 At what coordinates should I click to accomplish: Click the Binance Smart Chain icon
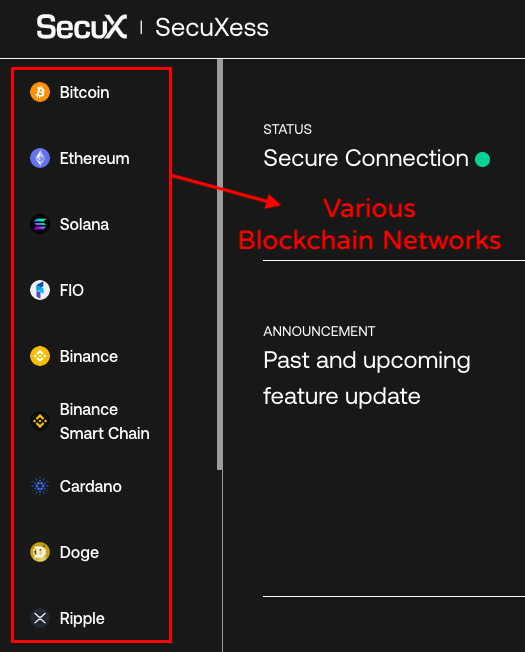(40, 421)
